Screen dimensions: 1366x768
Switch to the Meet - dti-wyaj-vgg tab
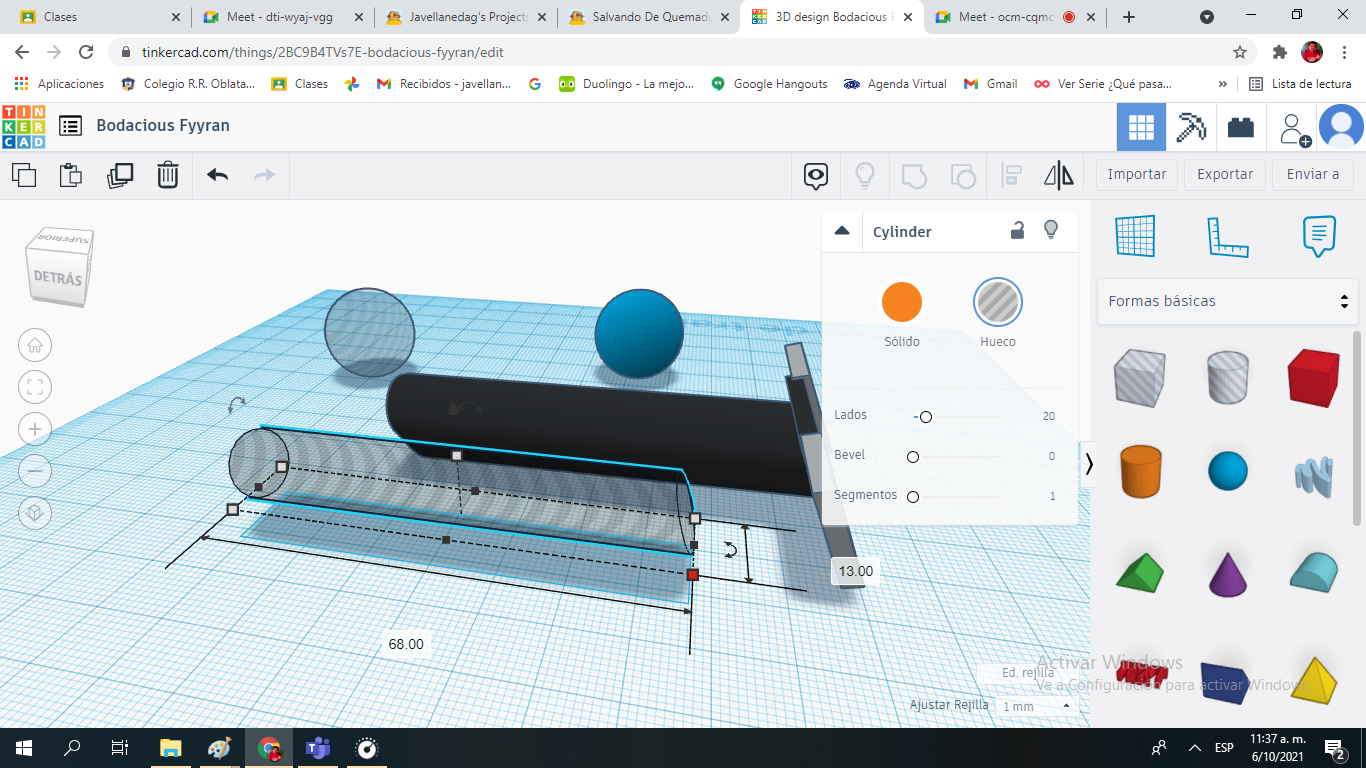click(281, 17)
